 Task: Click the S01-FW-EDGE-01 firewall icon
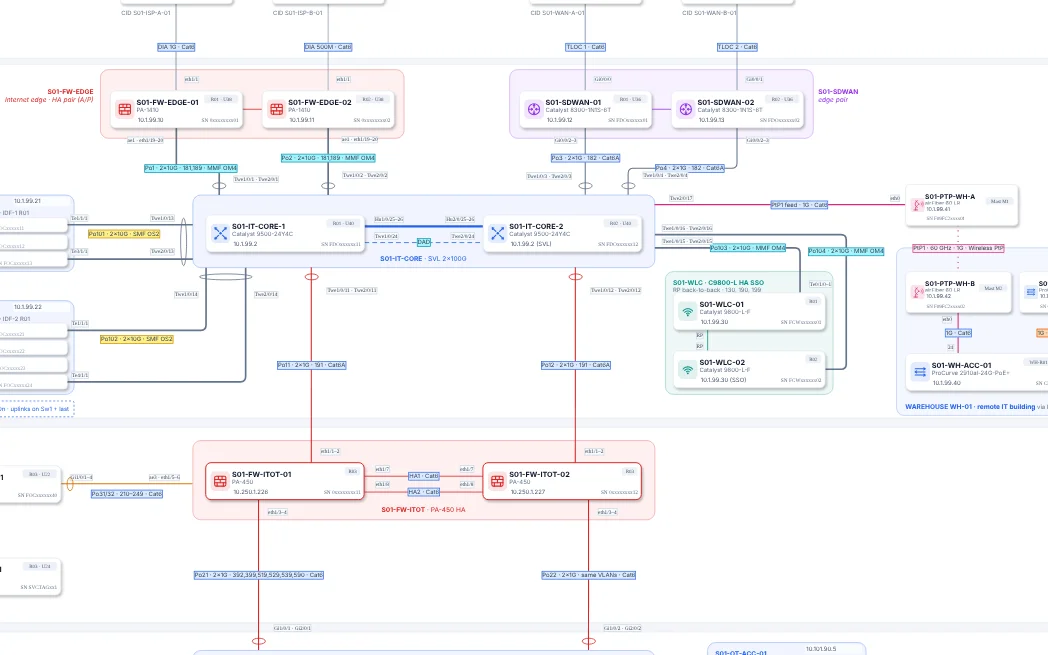tap(125, 109)
